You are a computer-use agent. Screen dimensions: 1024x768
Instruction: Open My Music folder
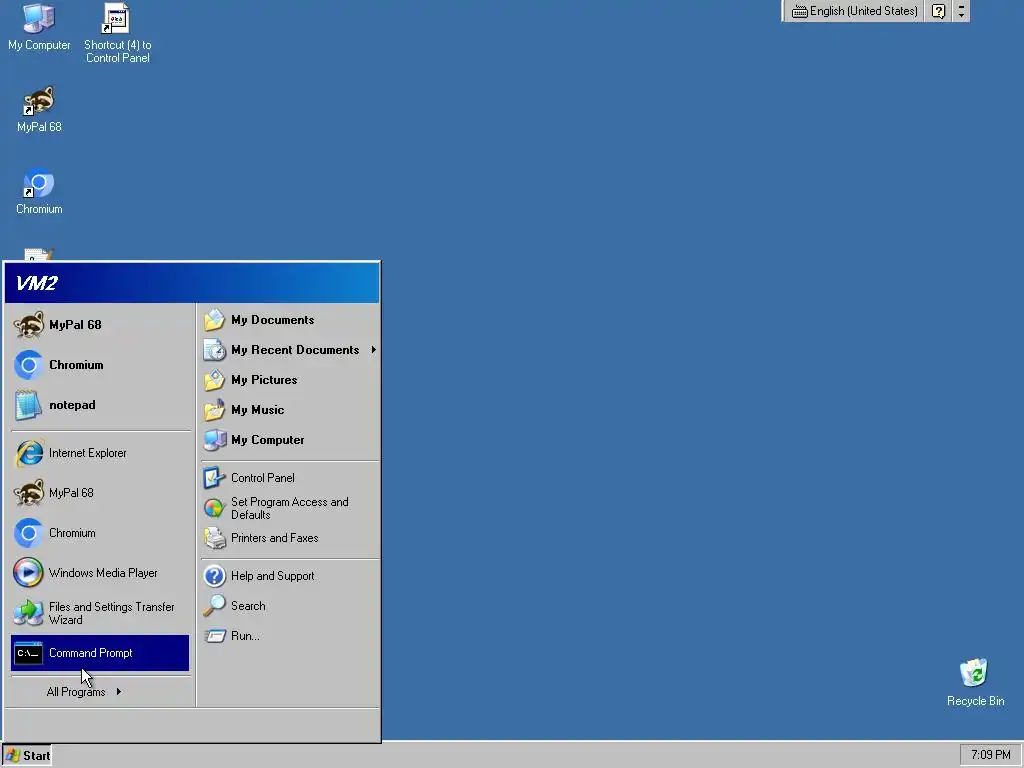290,410
